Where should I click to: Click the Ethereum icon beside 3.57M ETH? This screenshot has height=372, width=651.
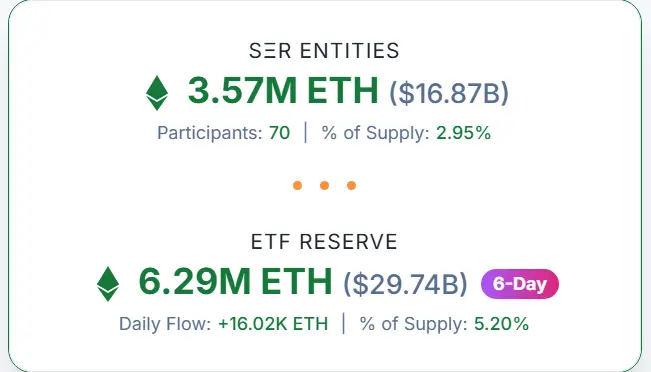pos(157,93)
